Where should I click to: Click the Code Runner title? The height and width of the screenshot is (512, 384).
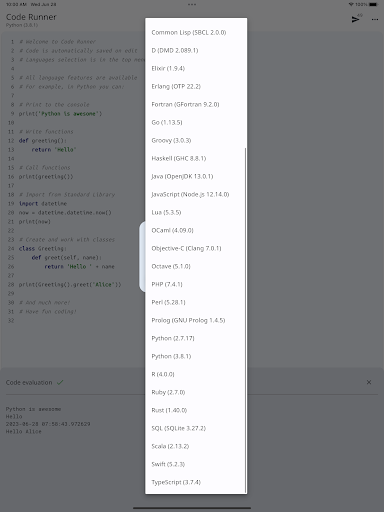[31, 17]
